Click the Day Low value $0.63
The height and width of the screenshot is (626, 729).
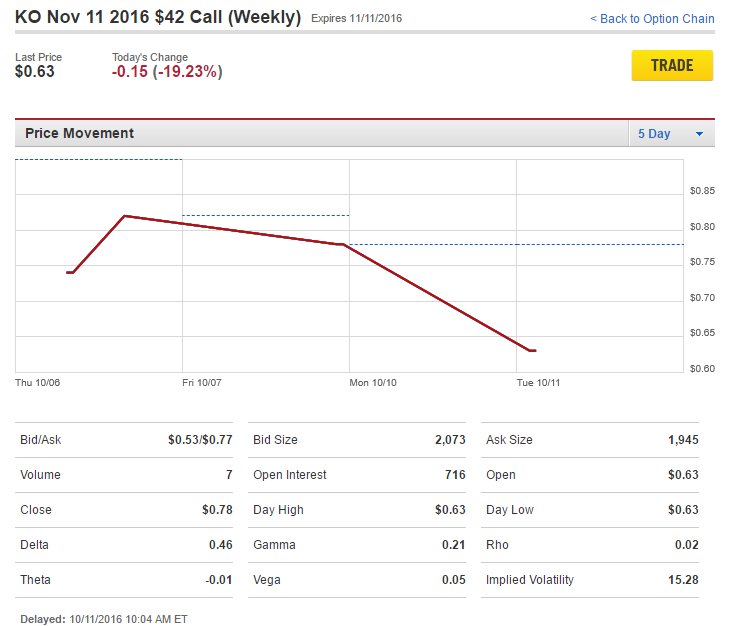[683, 510]
